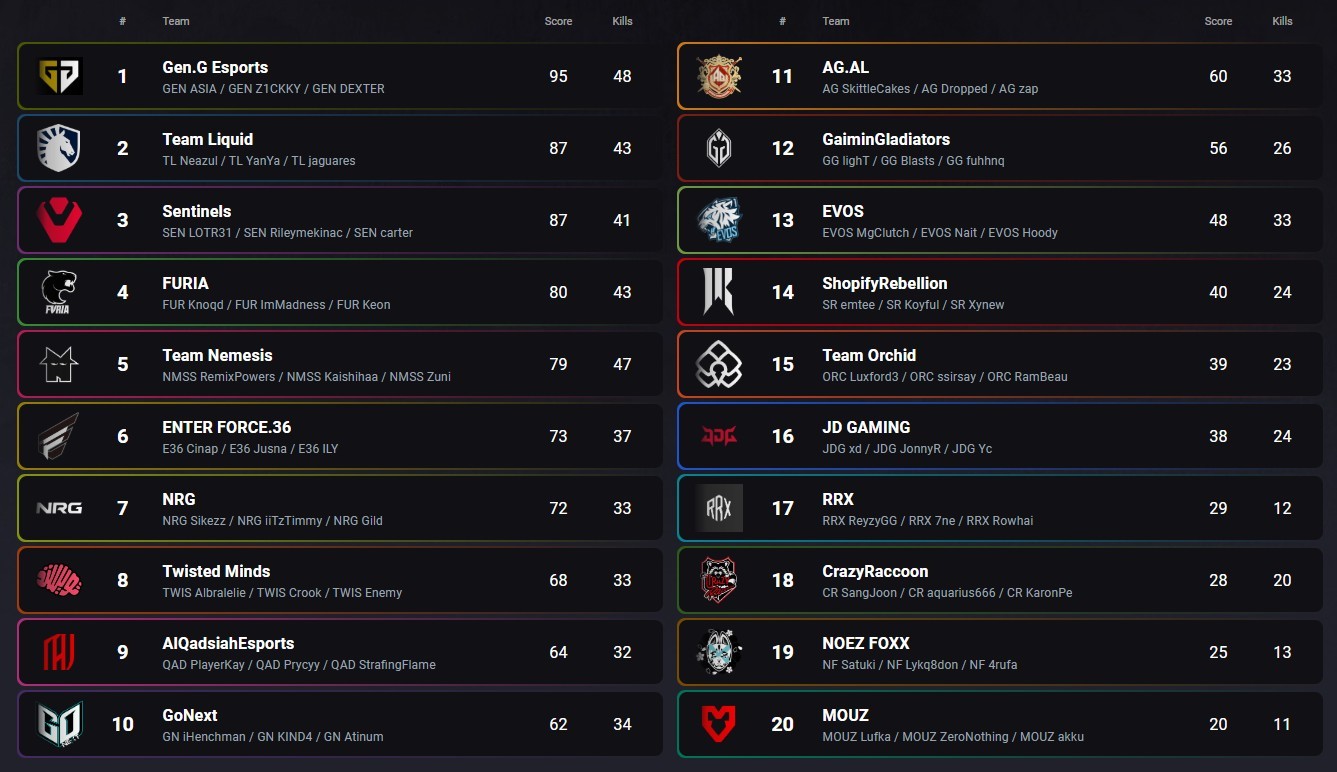Click GaiminGladiators score of 56

click(1218, 148)
